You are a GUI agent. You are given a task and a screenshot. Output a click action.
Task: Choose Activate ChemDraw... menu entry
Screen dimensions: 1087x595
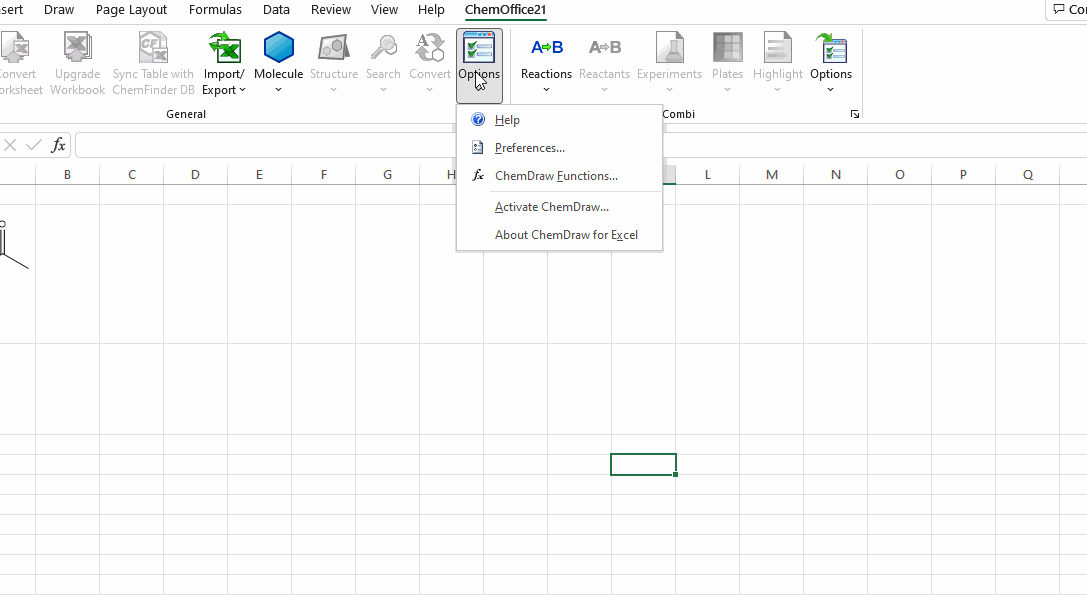click(559, 207)
